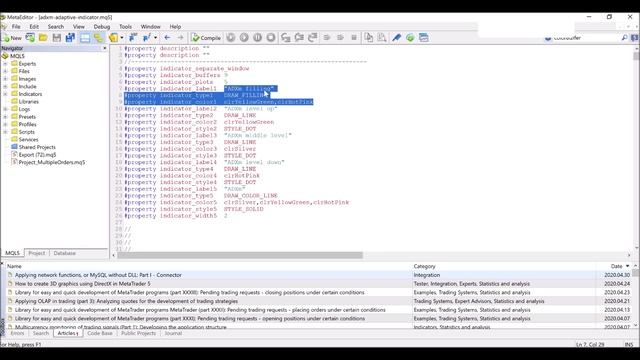Screen dimensions: 640x360
Task: Stop debugging with the round stop button
Action: pos(271,38)
